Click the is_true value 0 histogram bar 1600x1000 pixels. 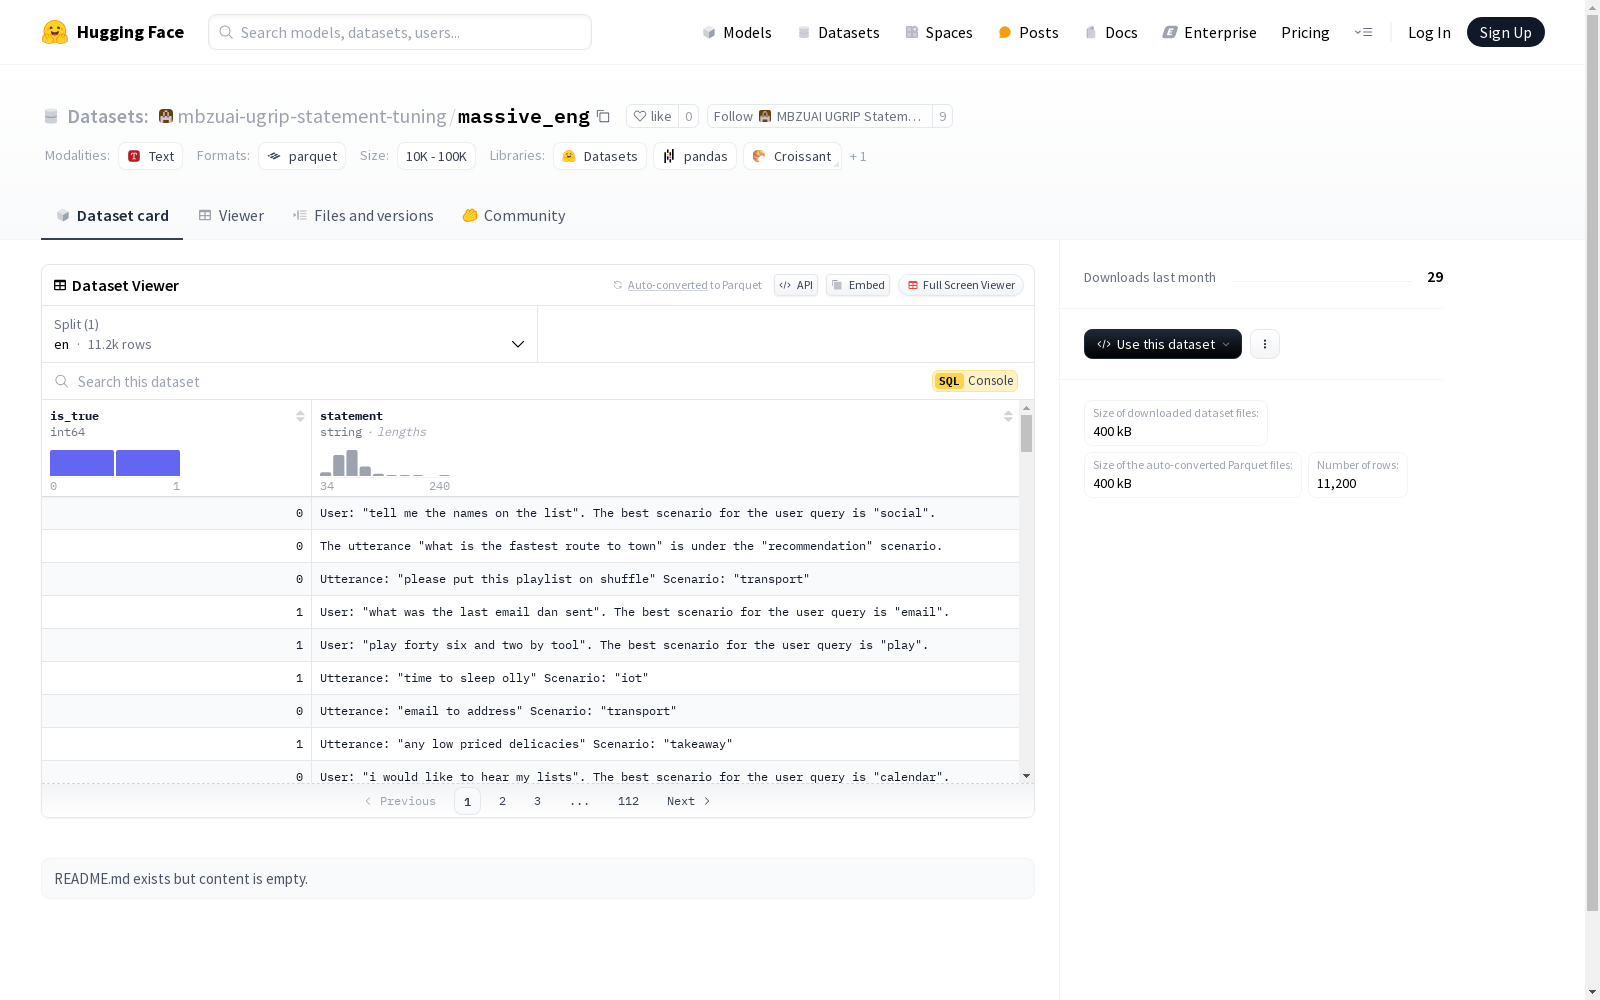coord(82,463)
